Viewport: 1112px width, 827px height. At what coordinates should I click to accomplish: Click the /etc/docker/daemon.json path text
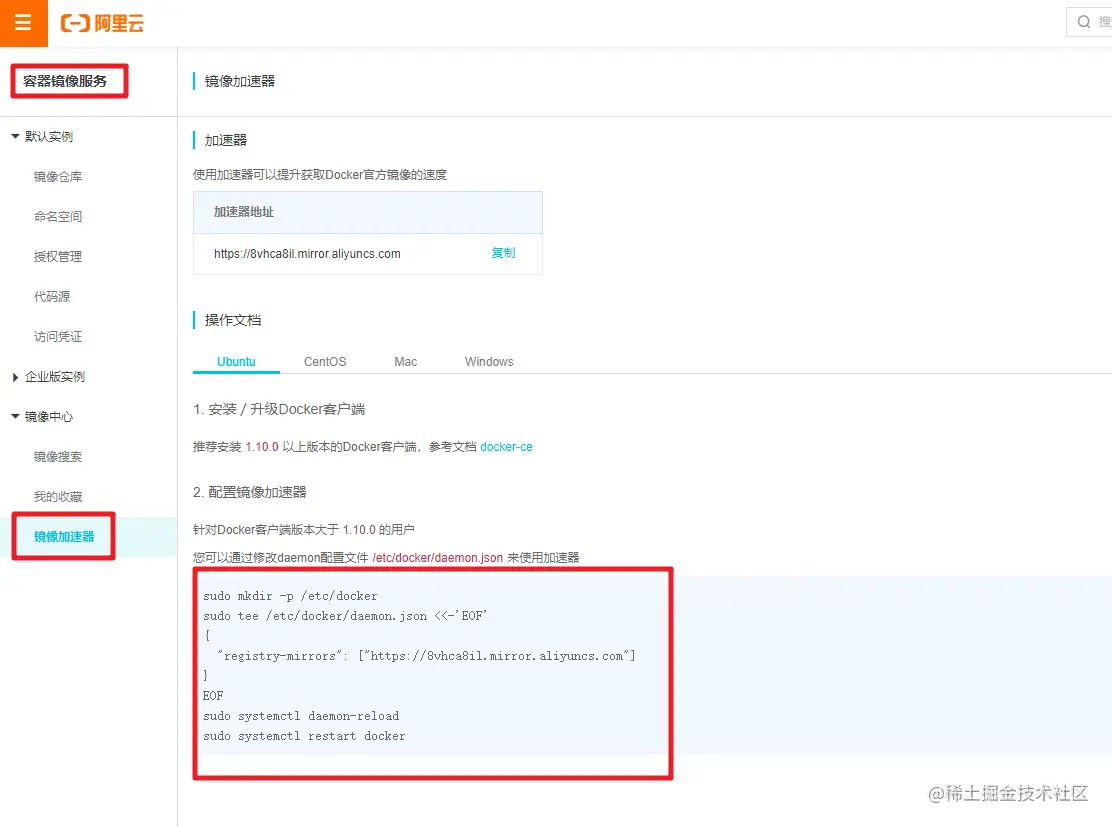click(x=438, y=557)
